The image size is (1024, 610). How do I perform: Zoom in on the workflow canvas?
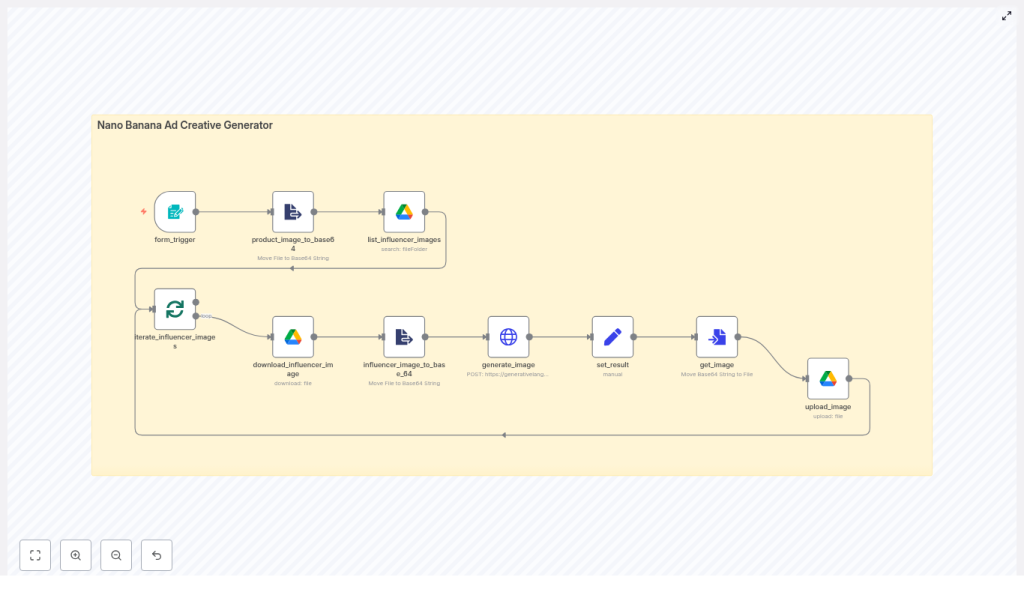click(x=76, y=555)
